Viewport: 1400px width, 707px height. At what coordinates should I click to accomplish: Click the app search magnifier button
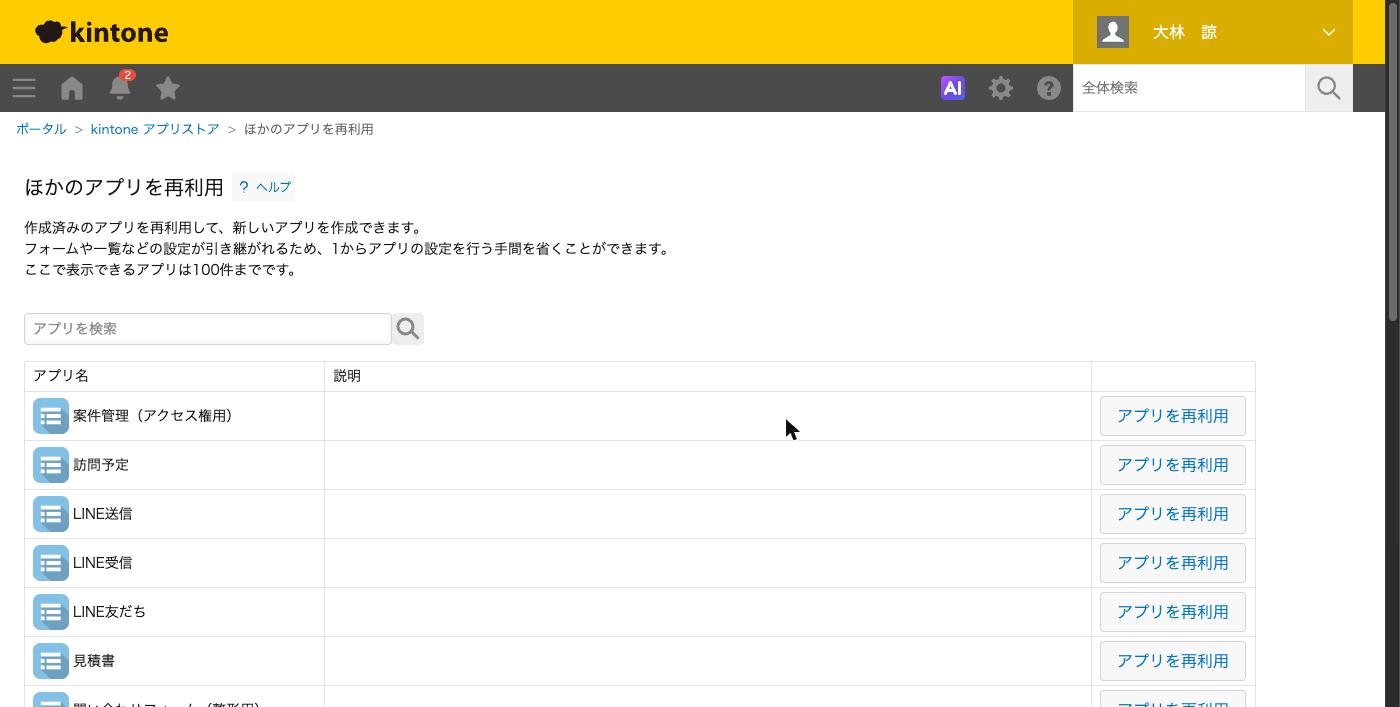pyautogui.click(x=408, y=328)
